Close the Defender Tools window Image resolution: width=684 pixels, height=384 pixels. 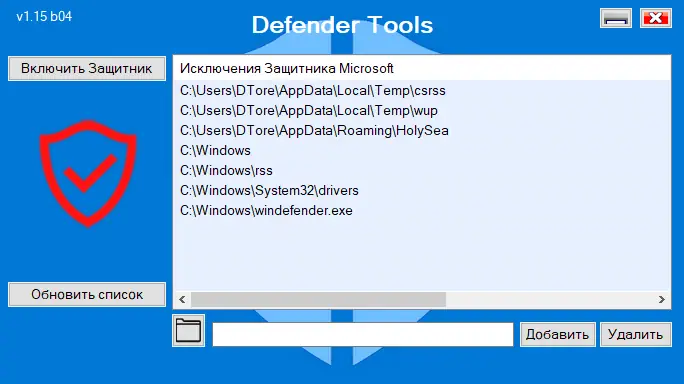656,18
